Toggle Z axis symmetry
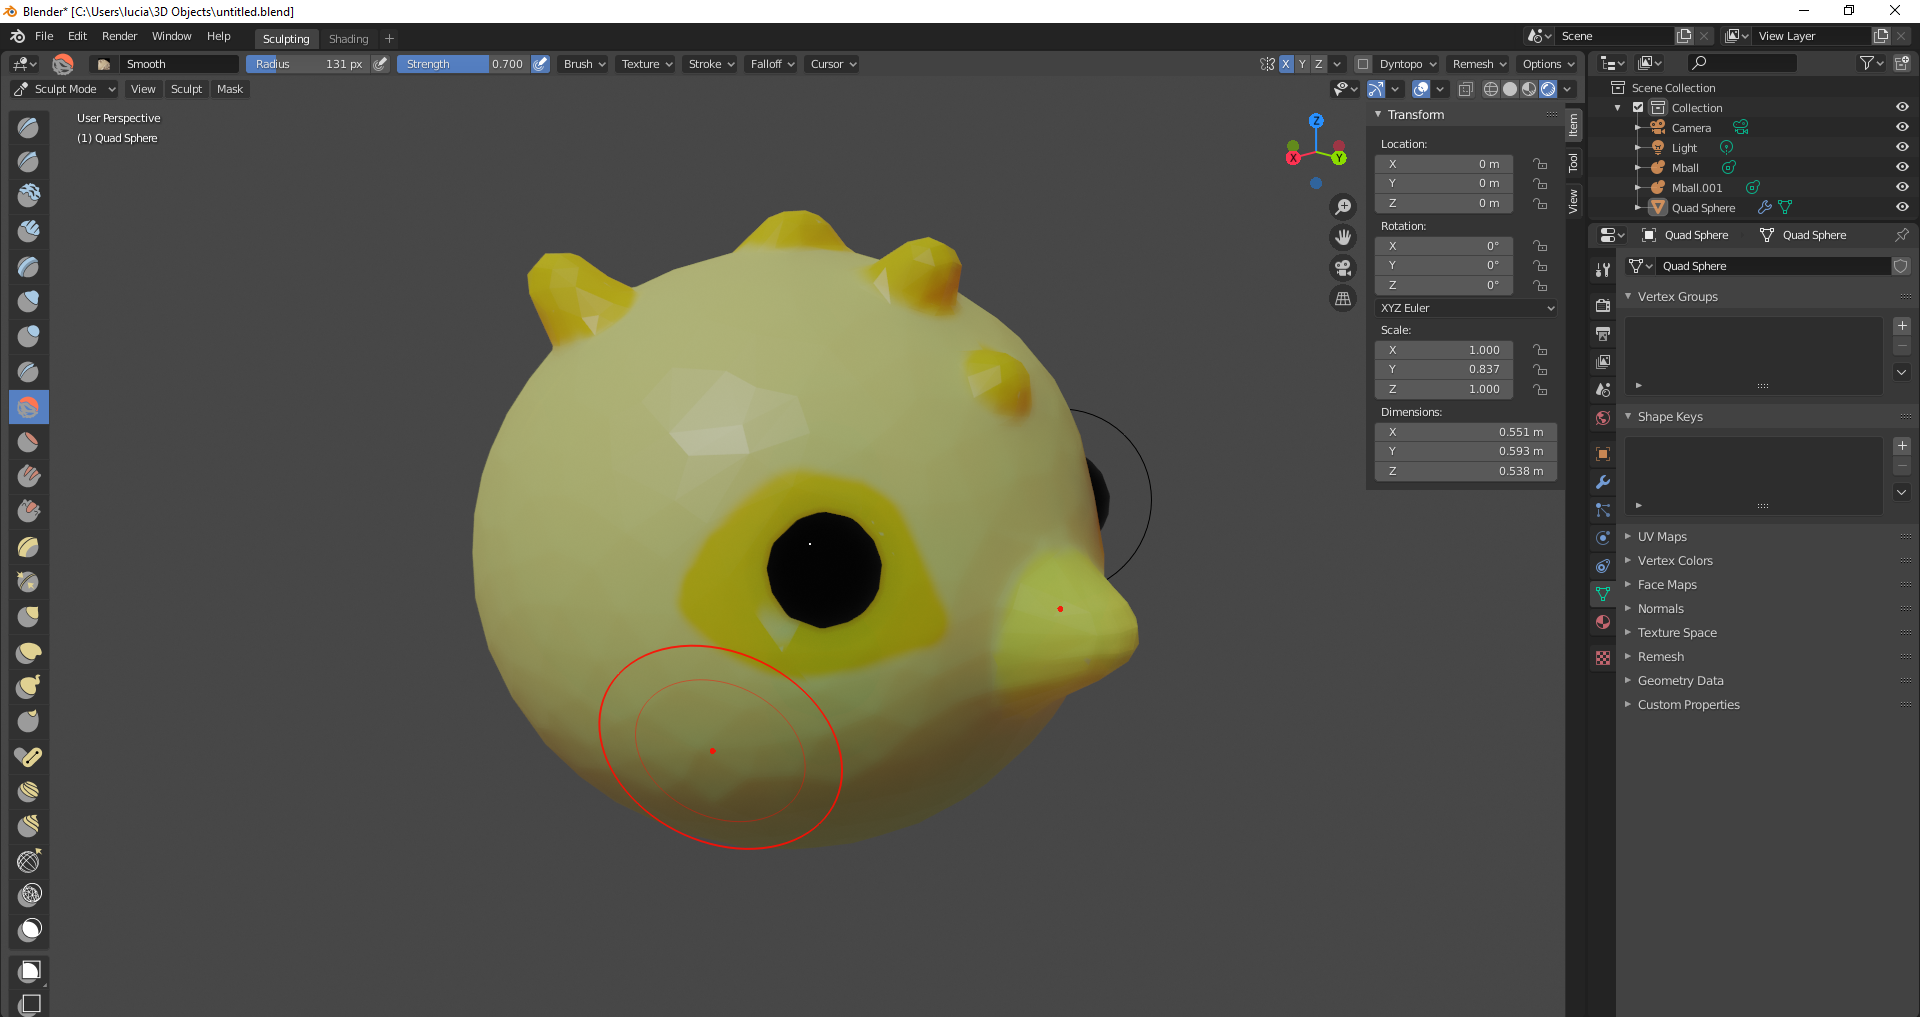Screen dimensions: 1920x1017 (x=1319, y=64)
